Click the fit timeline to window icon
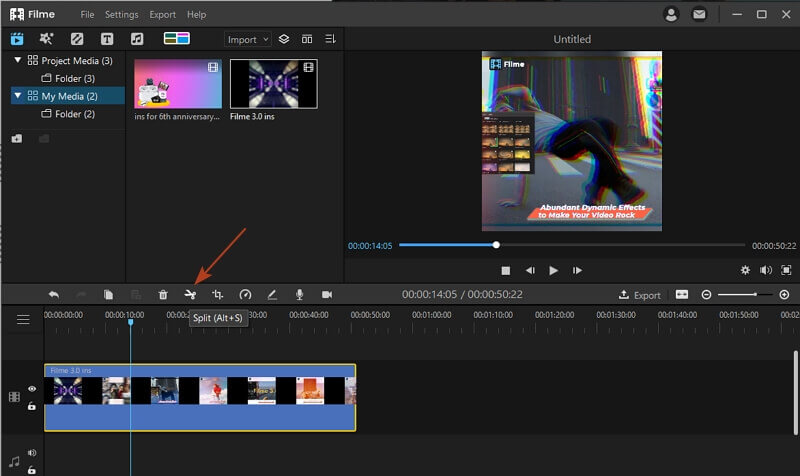 pos(682,294)
